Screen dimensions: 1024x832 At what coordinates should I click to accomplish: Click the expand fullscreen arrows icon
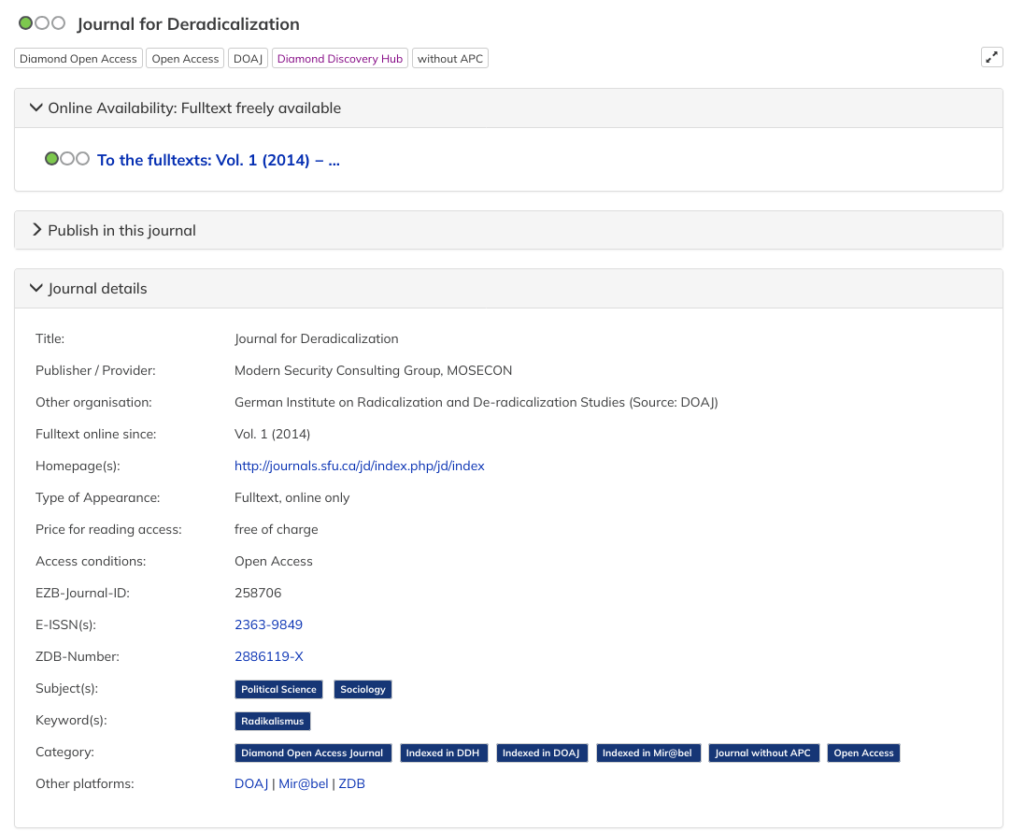[991, 58]
